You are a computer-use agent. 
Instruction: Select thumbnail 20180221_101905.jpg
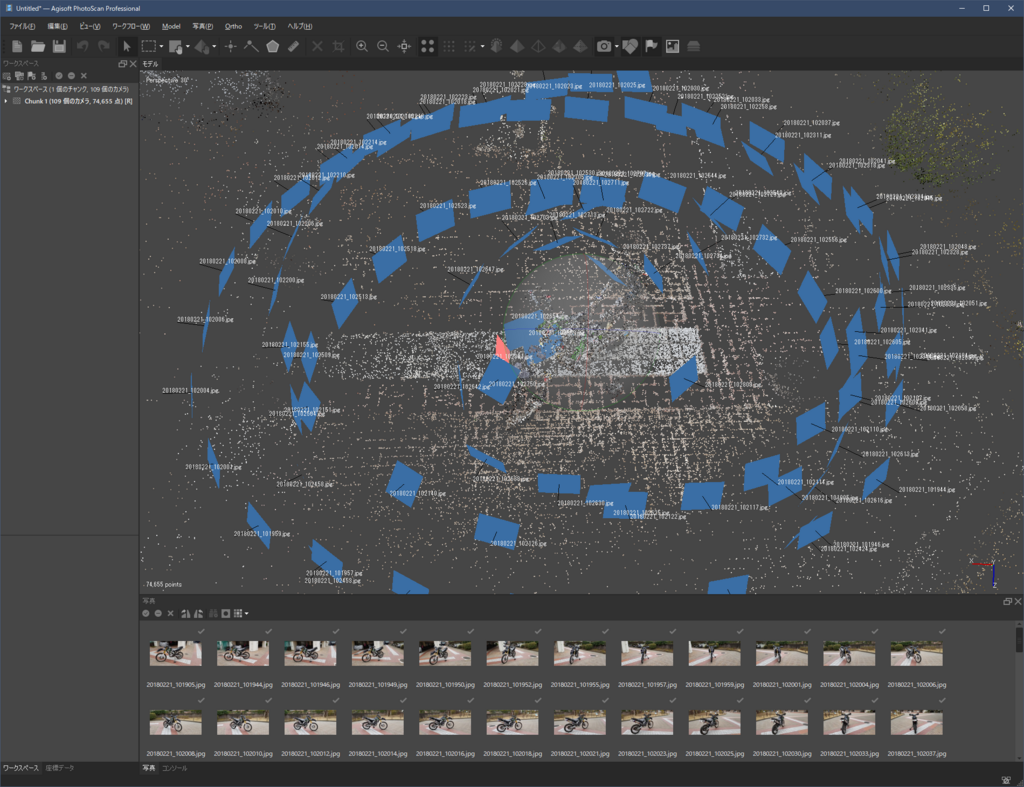click(x=176, y=653)
